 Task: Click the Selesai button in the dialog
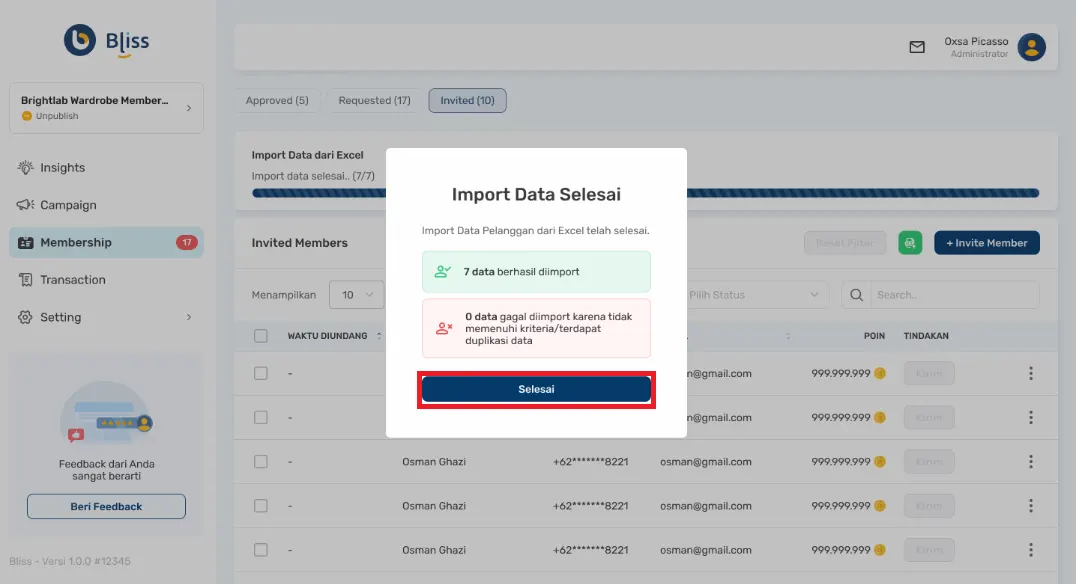click(x=536, y=389)
